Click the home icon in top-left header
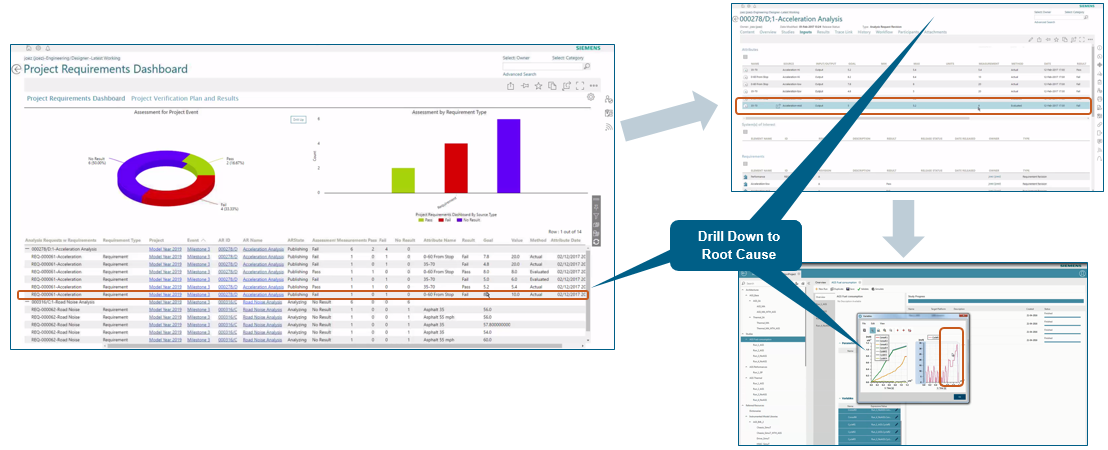1108x450 pixels. click(x=28, y=48)
